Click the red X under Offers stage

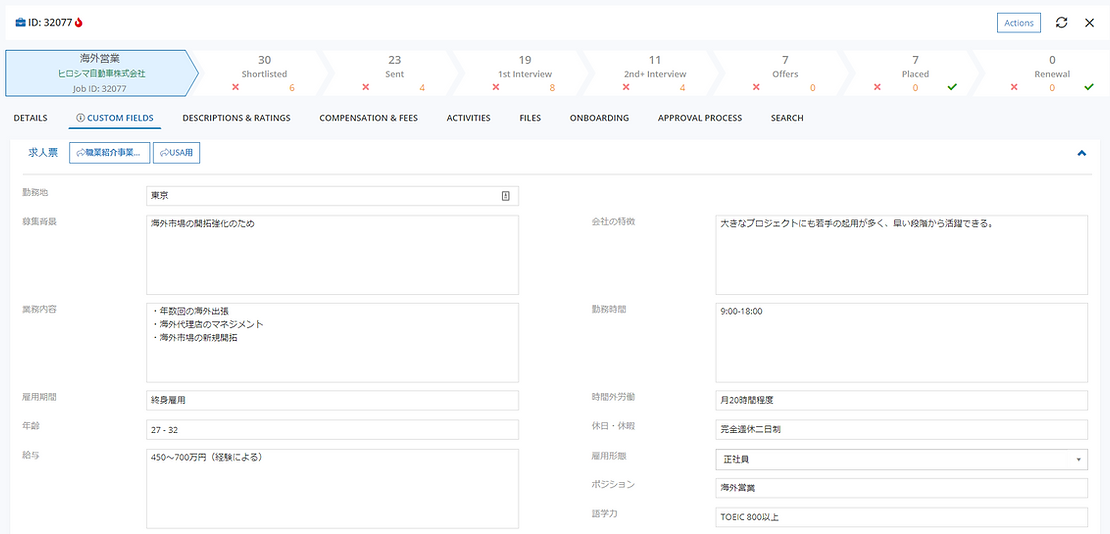pos(756,87)
